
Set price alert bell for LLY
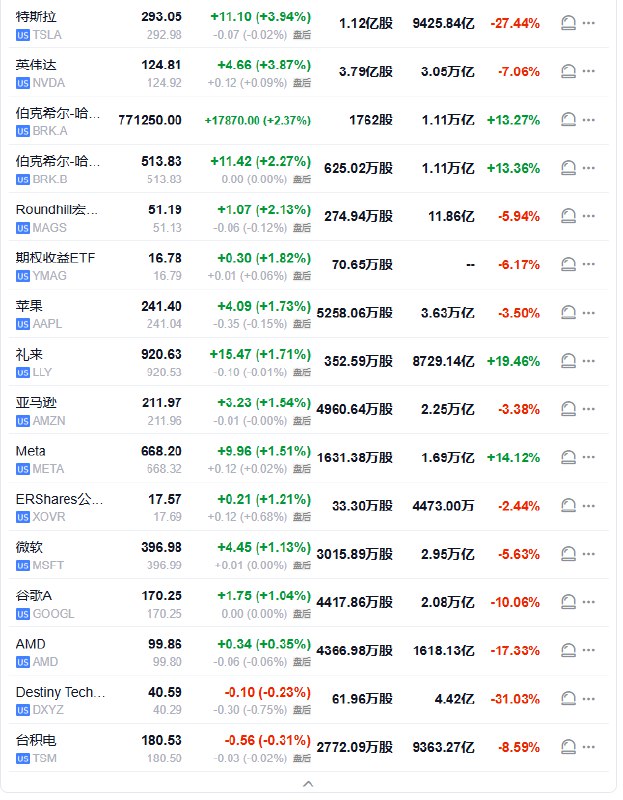click(568, 361)
